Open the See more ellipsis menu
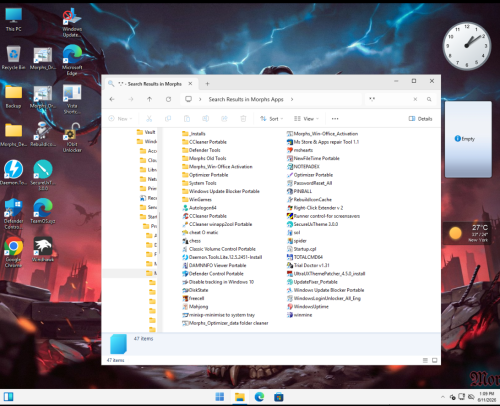Viewport: 500px width, 406px height. [x=335, y=119]
